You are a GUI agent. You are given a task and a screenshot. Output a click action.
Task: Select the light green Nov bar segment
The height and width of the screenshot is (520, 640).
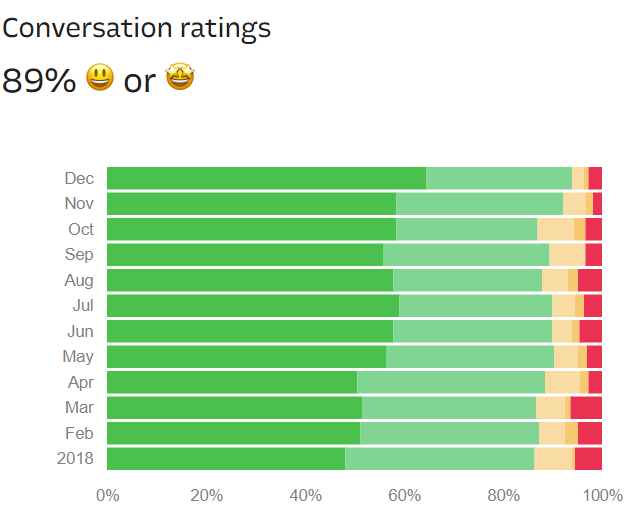[479, 204]
